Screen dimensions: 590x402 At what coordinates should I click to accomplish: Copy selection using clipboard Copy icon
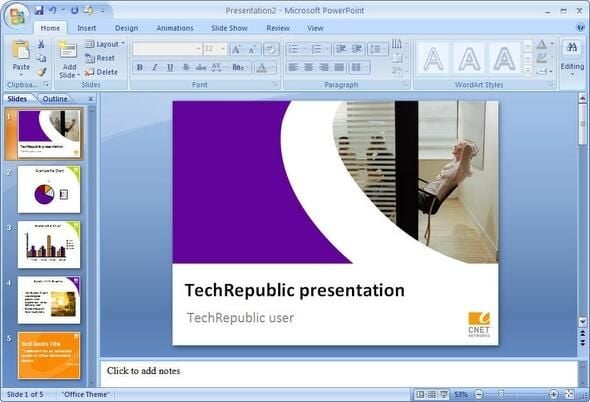[x=41, y=58]
